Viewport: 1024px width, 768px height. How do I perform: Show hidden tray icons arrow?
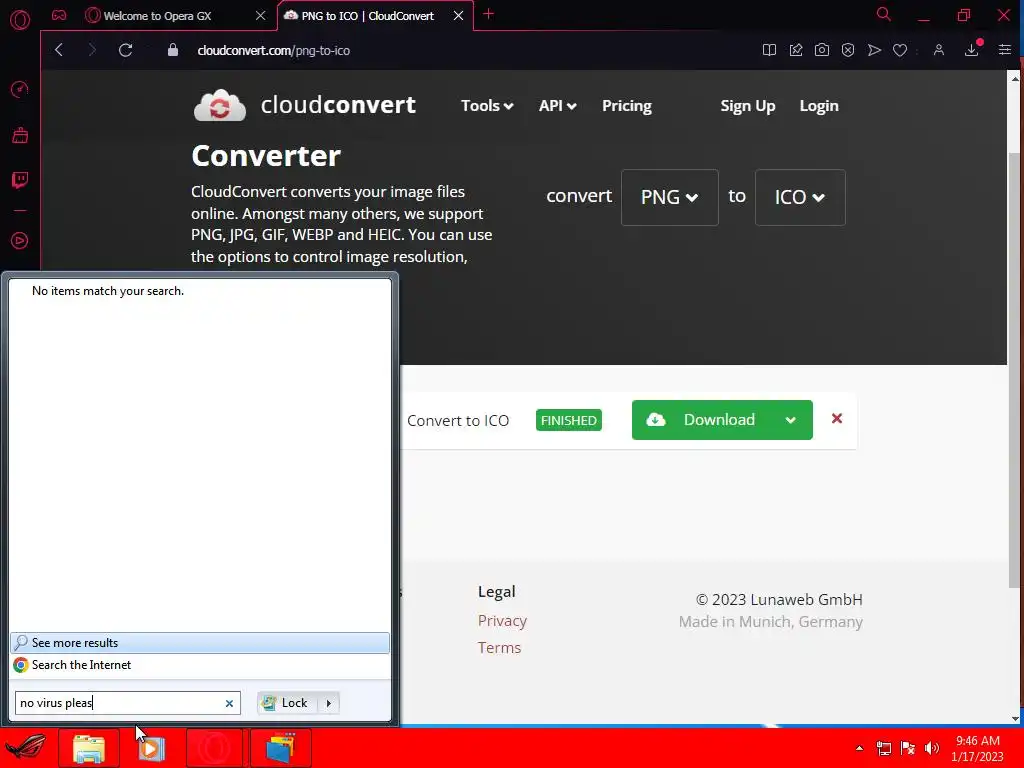[859, 748]
